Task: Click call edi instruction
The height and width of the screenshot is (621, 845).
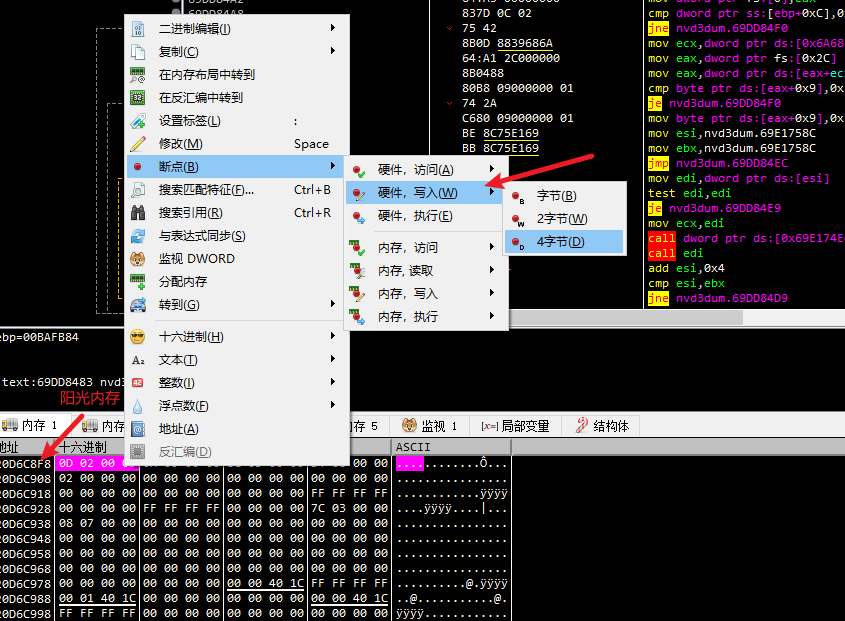Action: pos(676,253)
